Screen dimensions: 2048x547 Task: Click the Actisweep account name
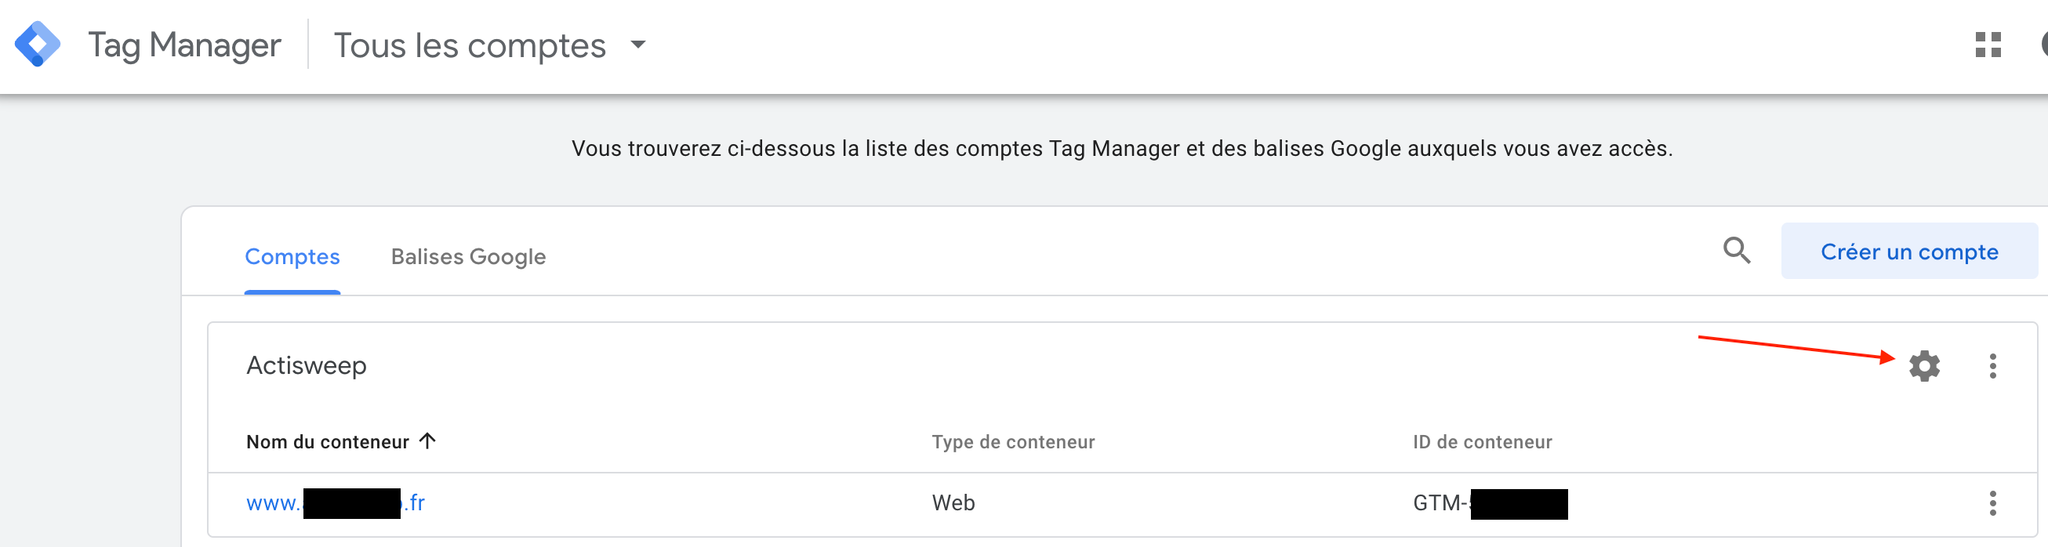click(306, 366)
